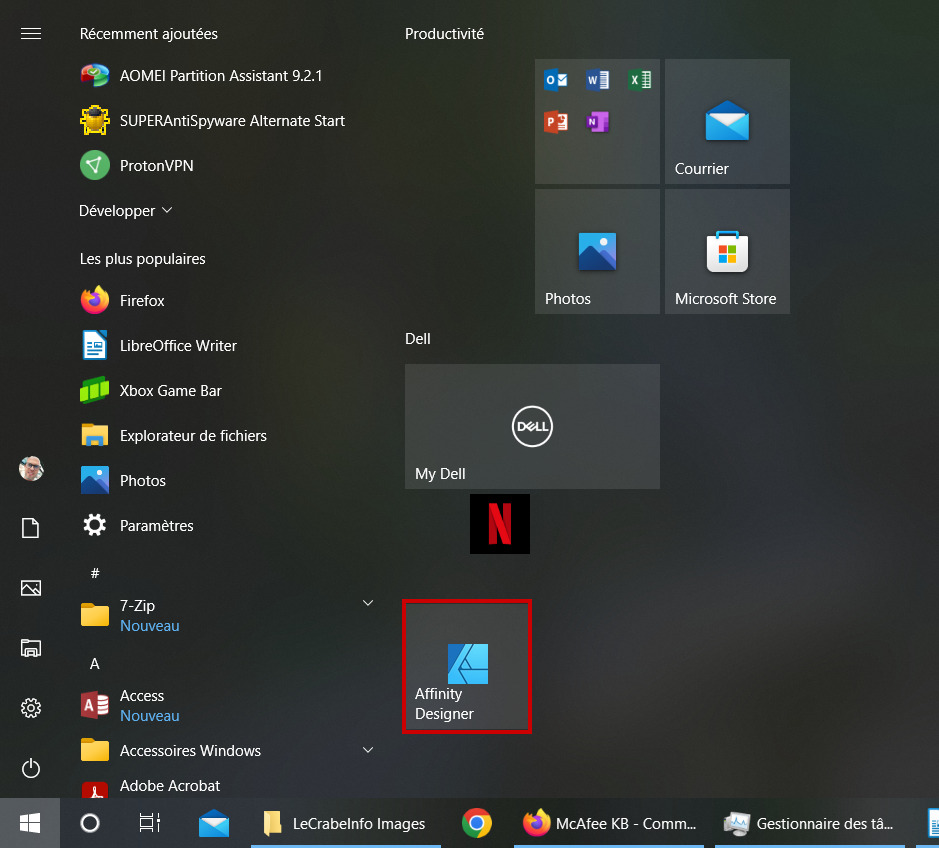
Task: Click the Outlook icon in Office tile
Action: click(x=556, y=80)
